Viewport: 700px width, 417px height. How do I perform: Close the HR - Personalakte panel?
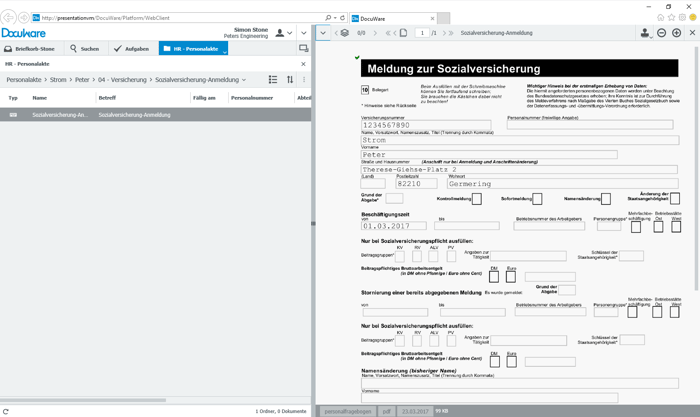[x=303, y=64]
